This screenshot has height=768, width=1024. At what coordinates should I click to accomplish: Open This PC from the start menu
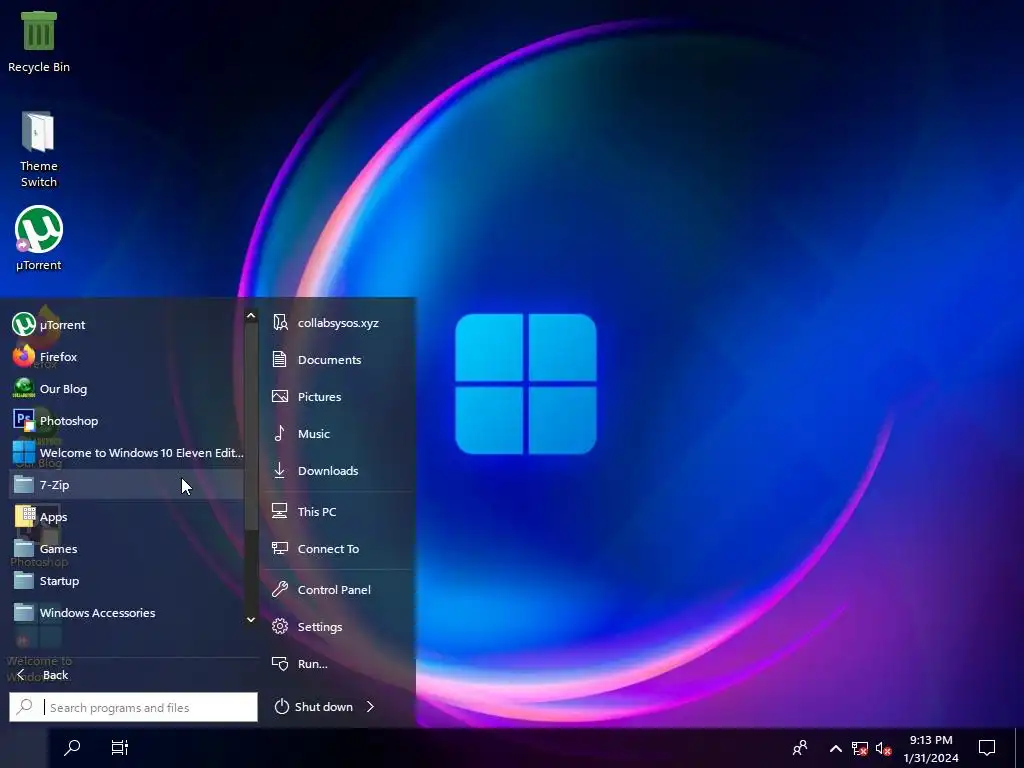coord(338,511)
